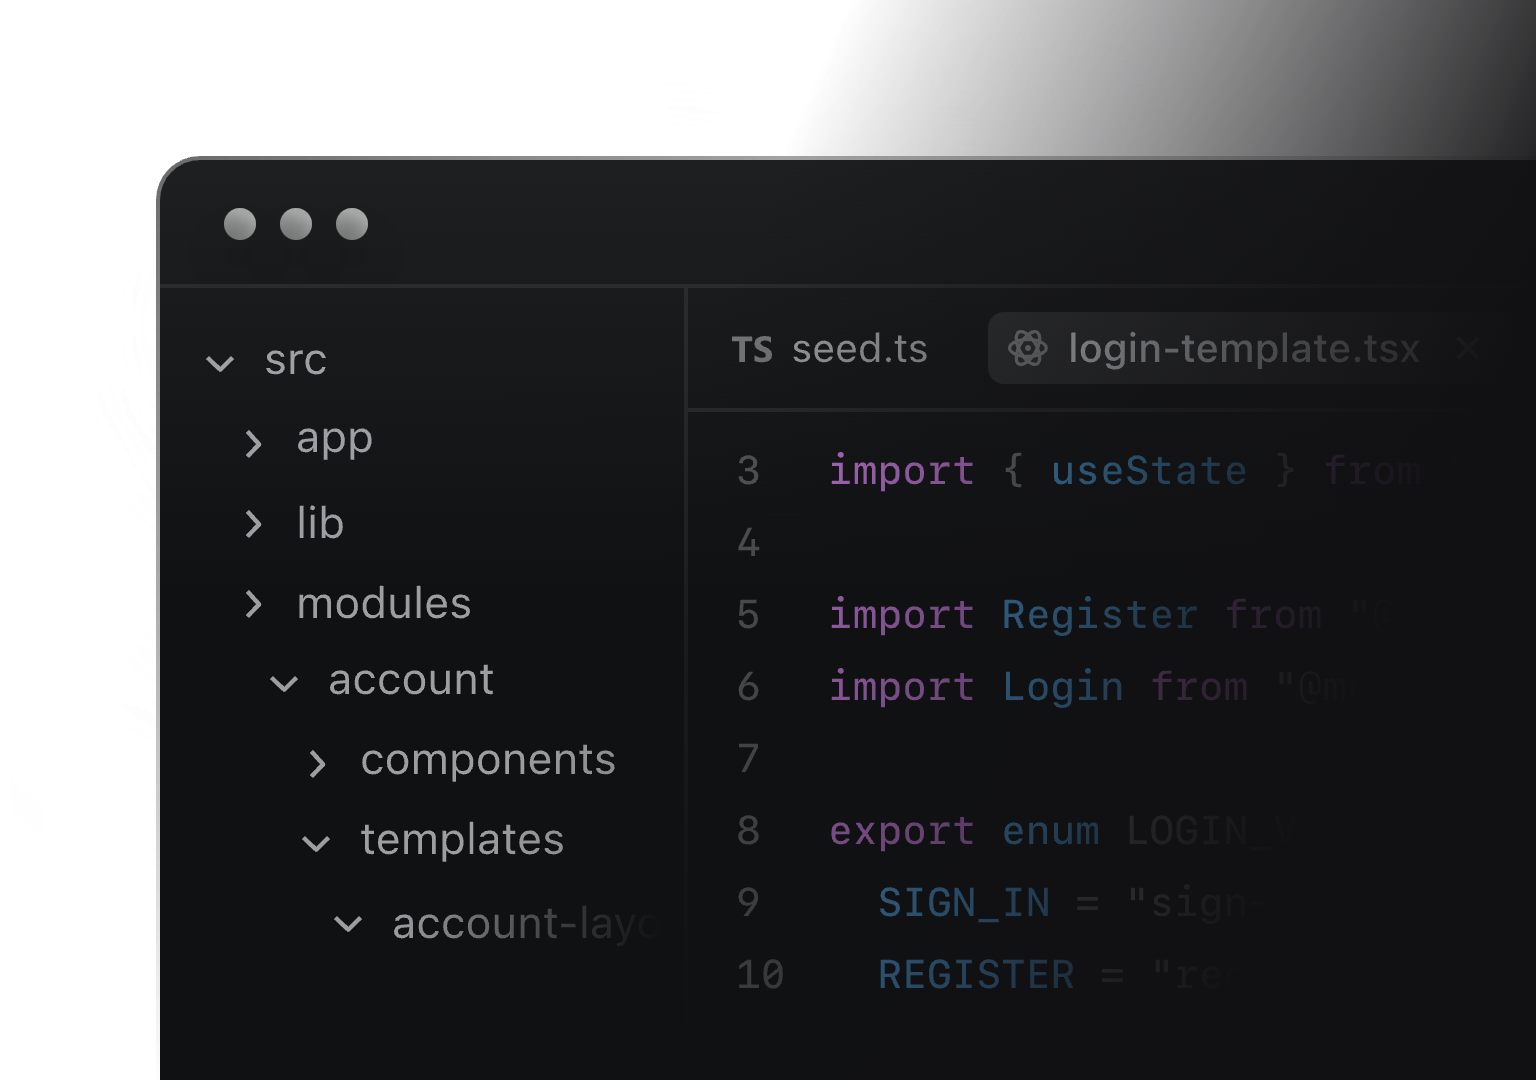Viewport: 1536px width, 1080px height.
Task: Collapse the src folder chevron
Action: click(220, 363)
